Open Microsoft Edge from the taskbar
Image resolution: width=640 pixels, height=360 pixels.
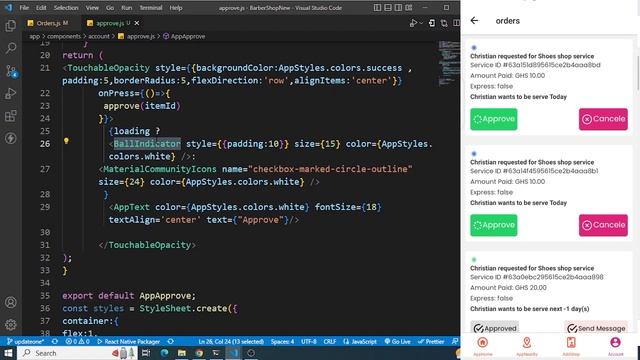[164, 353]
